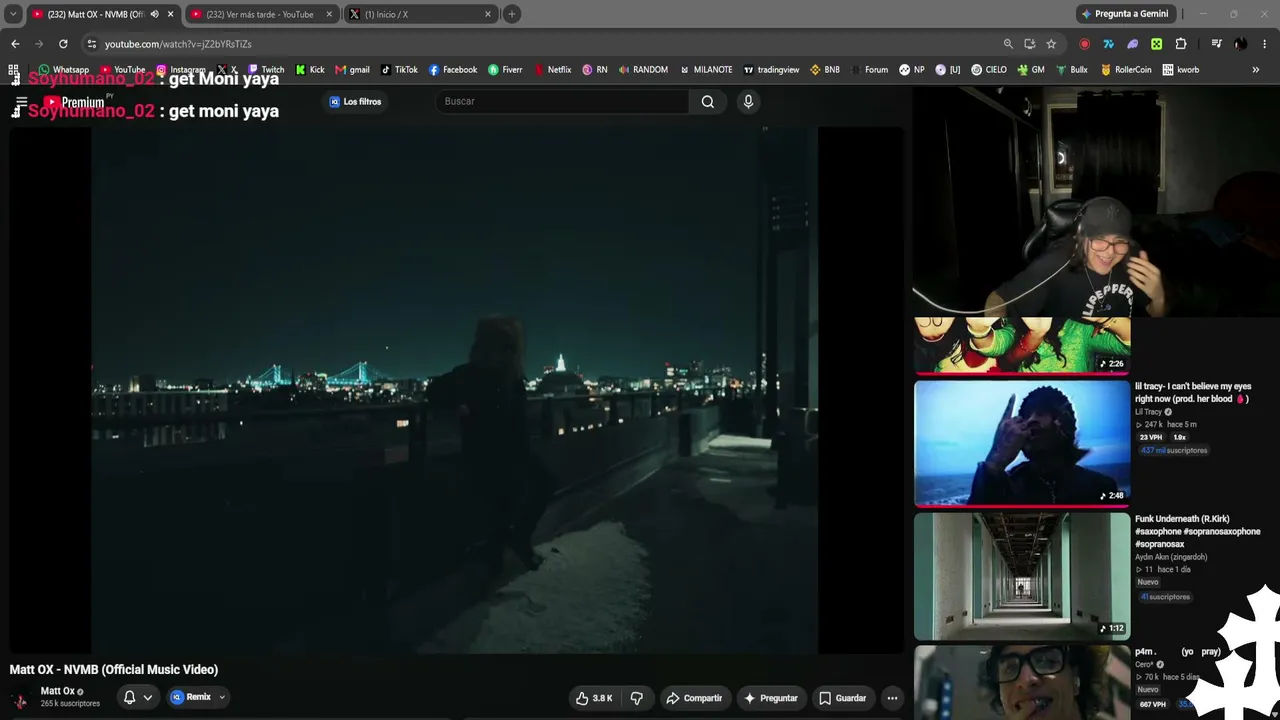Expand notification bell options dropdown
This screenshot has height=720, width=1280.
point(148,698)
